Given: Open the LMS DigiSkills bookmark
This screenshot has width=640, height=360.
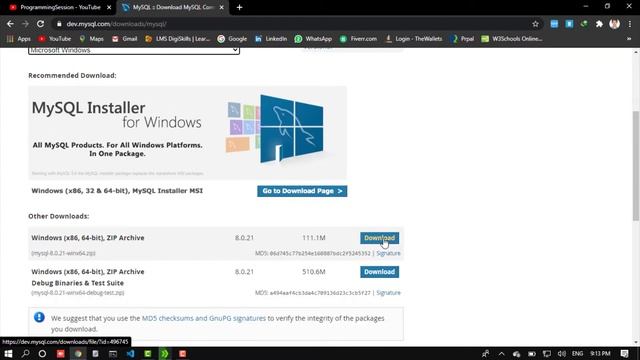Looking at the screenshot, I should pos(178,39).
